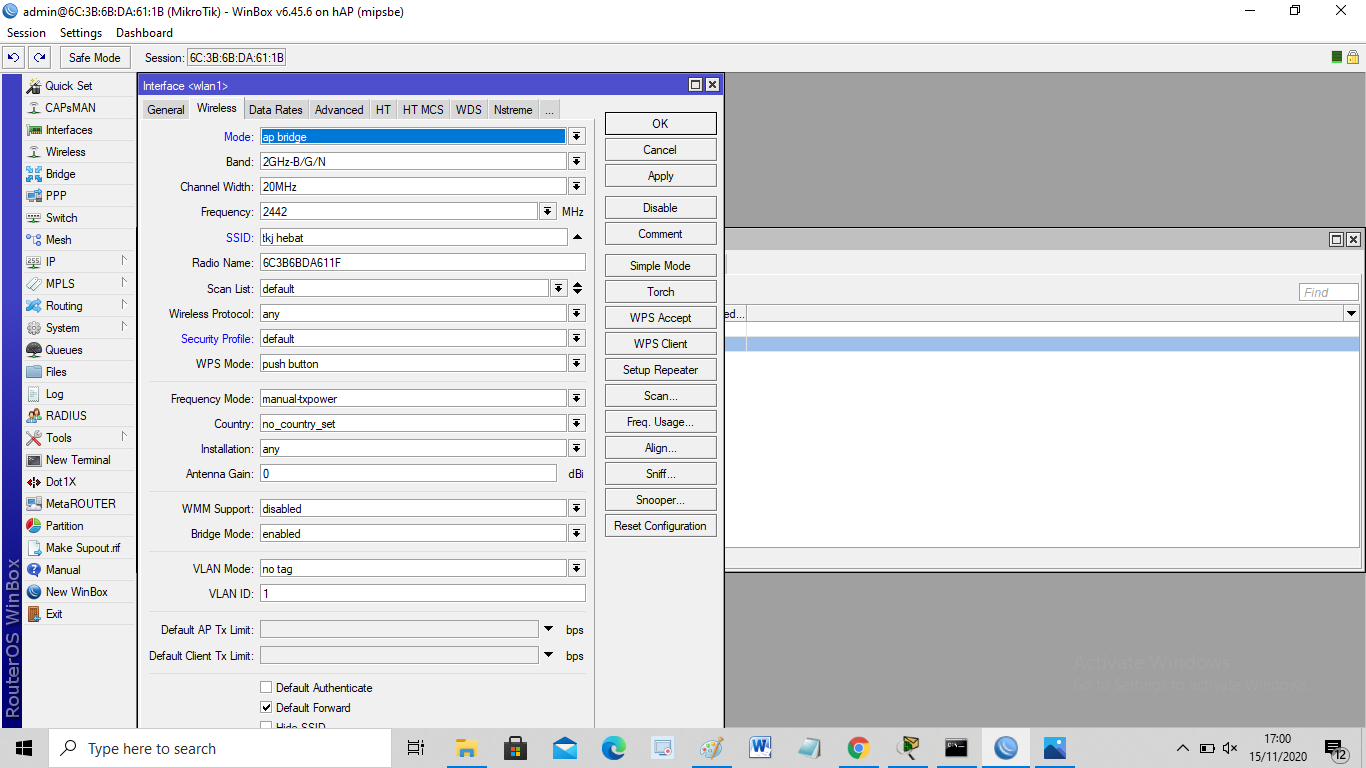Screen dimensions: 1366x768
Task: Open the Session menu
Action: coord(27,33)
